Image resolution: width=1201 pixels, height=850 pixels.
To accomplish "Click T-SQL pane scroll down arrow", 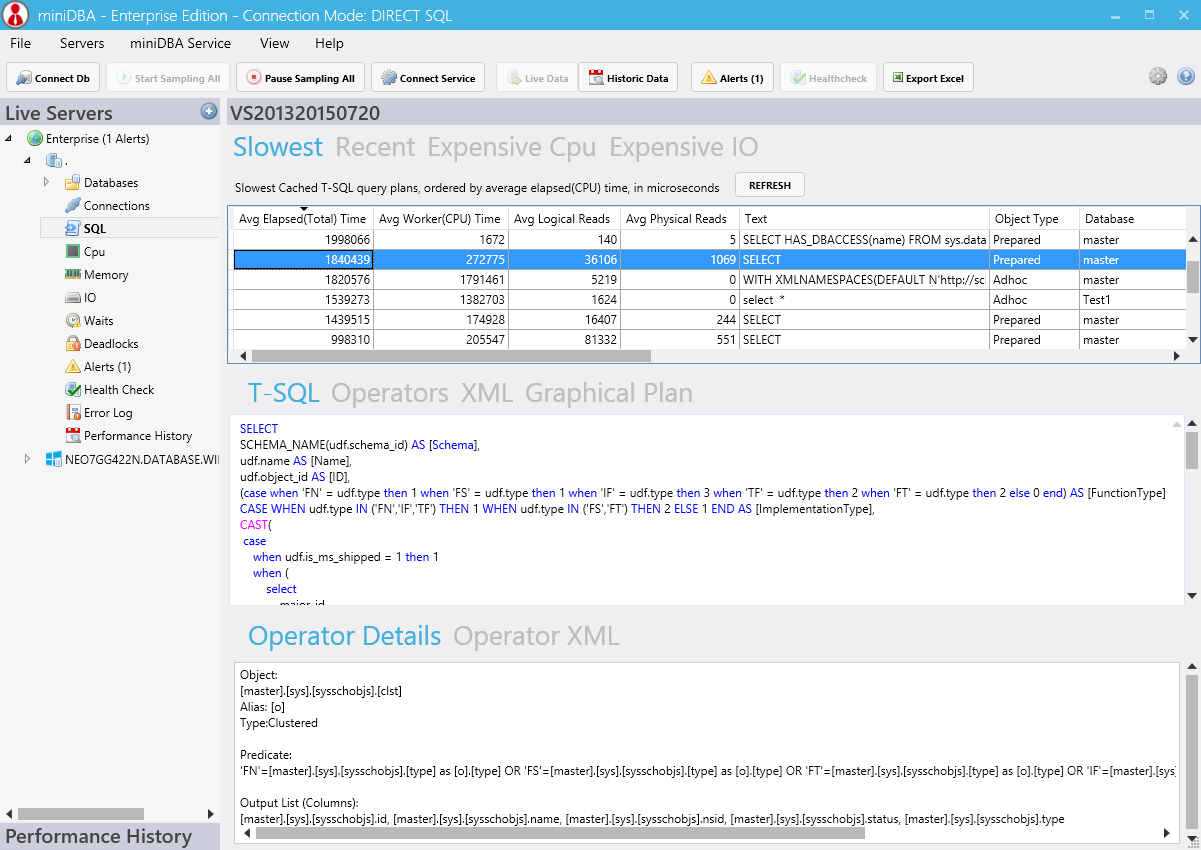I will pyautogui.click(x=1192, y=596).
